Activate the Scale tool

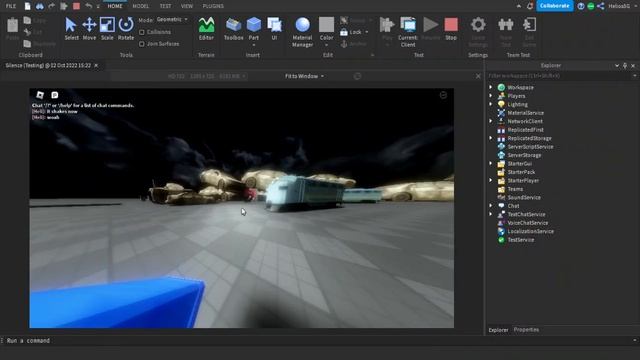[x=107, y=29]
